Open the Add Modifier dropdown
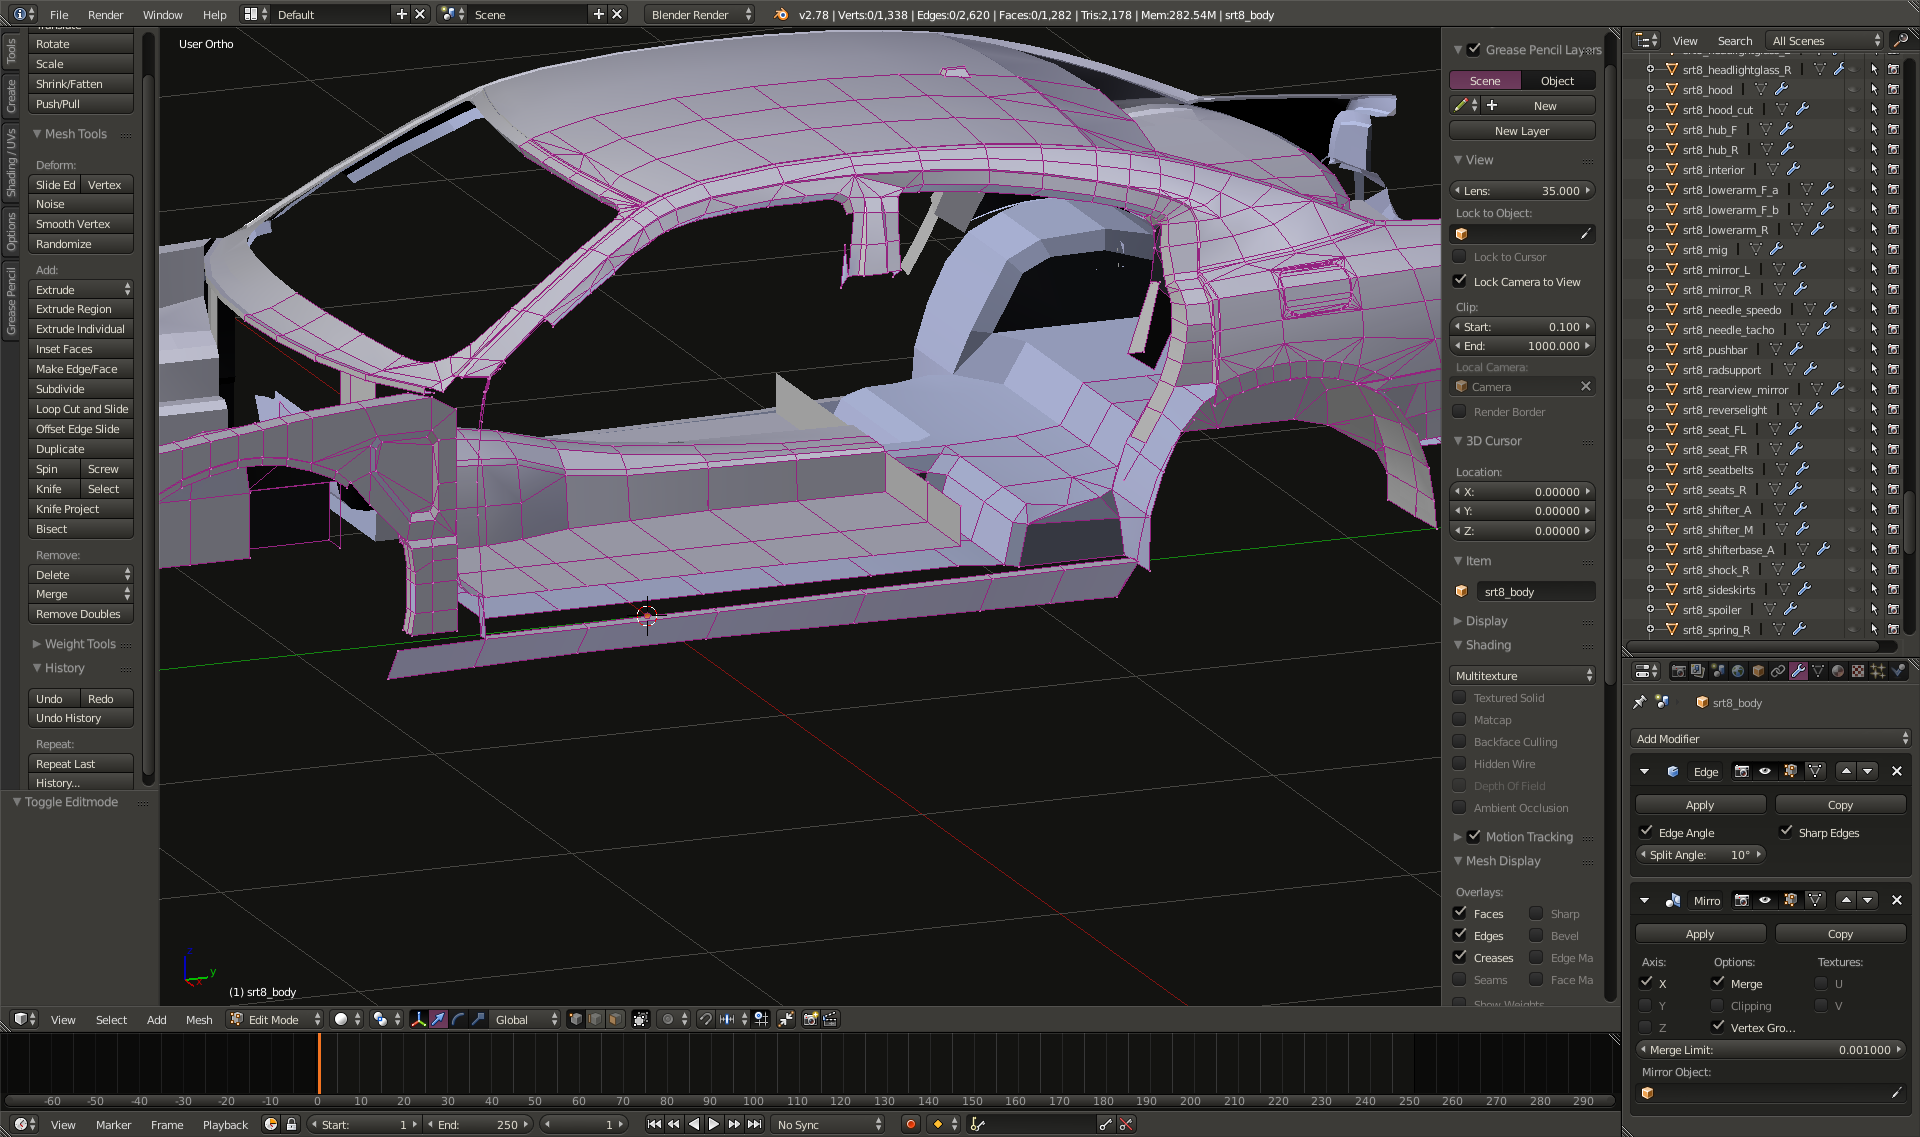 1770,739
